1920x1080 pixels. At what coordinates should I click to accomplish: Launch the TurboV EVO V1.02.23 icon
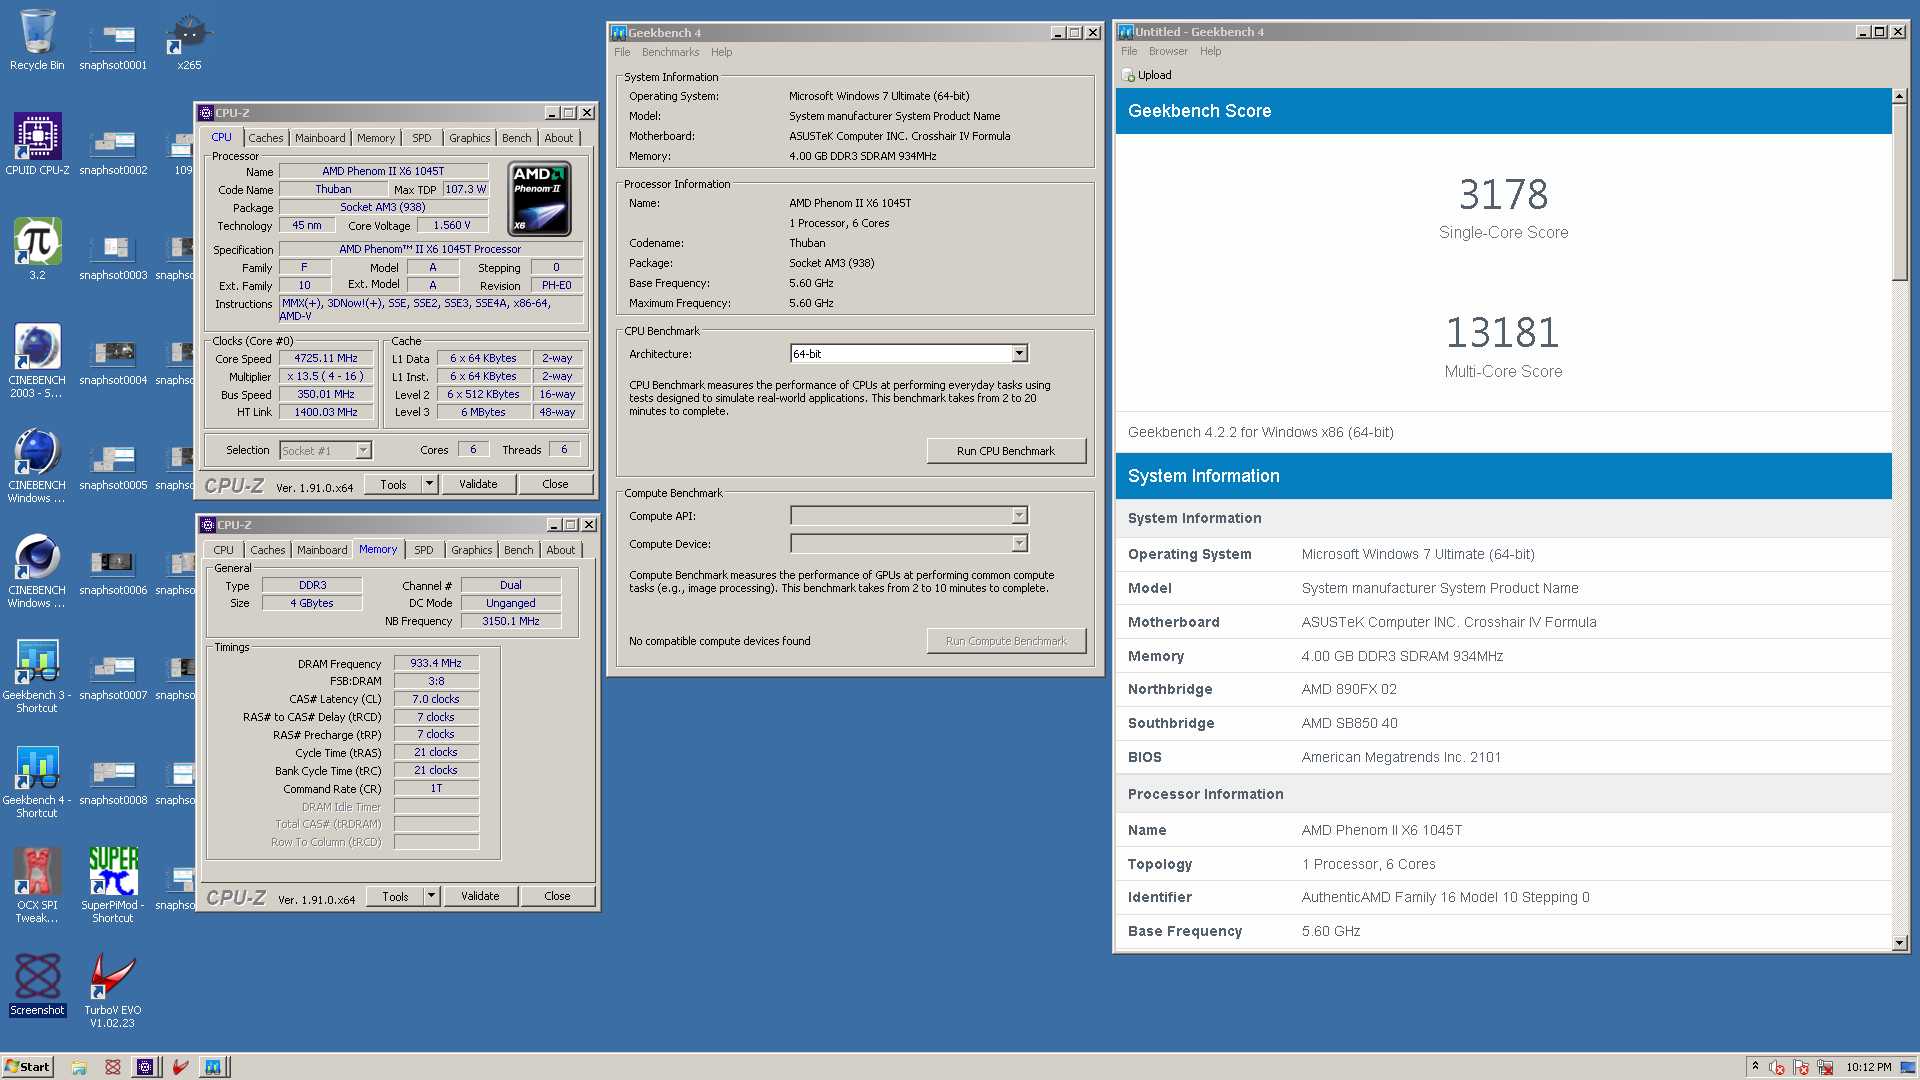pyautogui.click(x=113, y=990)
